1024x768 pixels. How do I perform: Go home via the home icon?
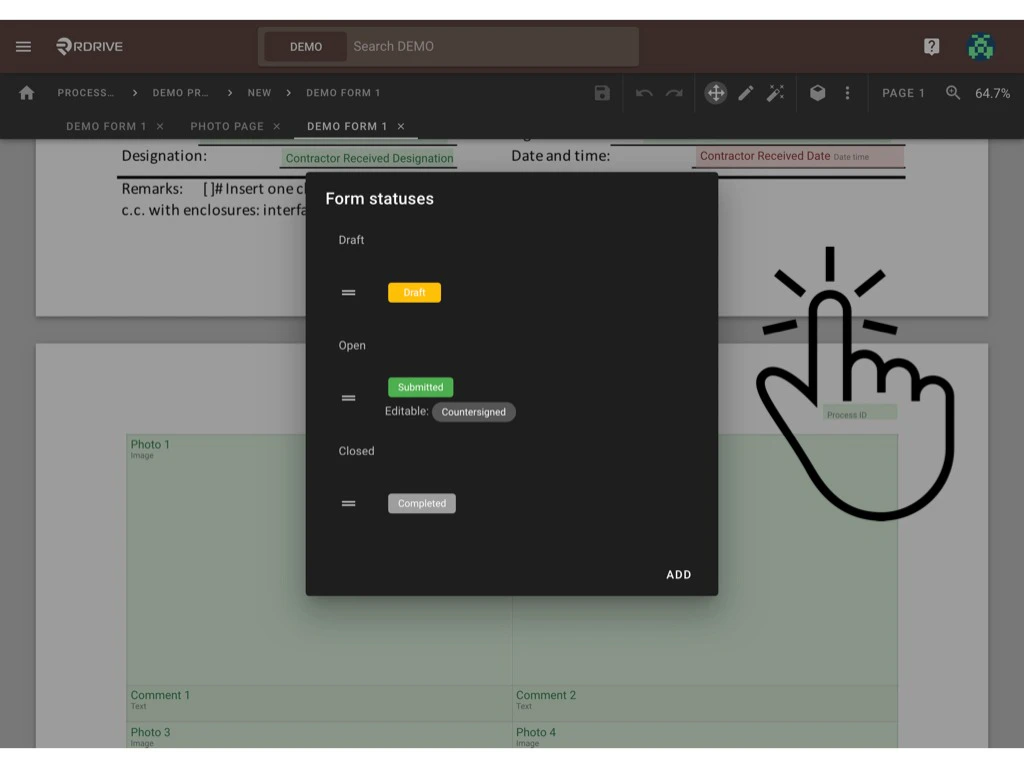point(25,92)
